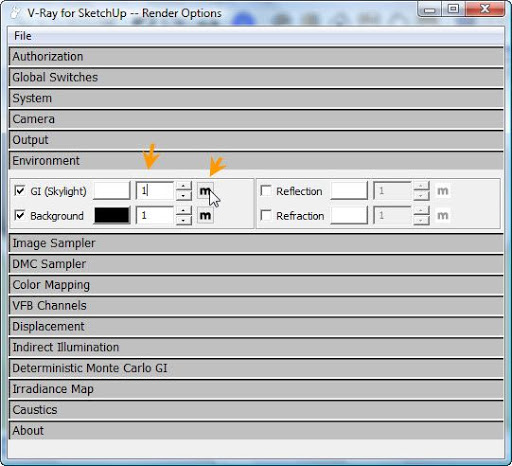Expand the Global Switches rollout
This screenshot has height=466, width=512.
pos(256,77)
